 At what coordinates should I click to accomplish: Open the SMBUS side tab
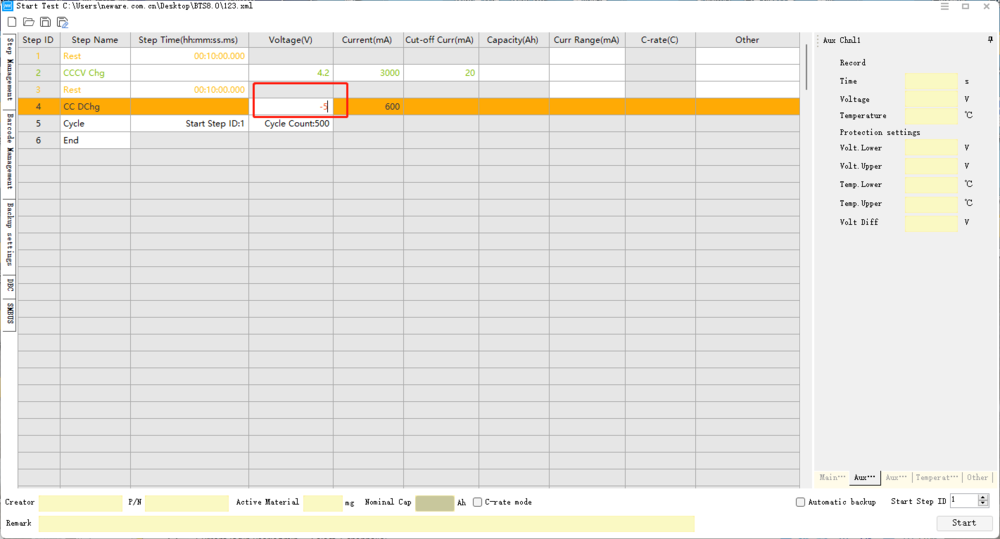[x=9, y=313]
